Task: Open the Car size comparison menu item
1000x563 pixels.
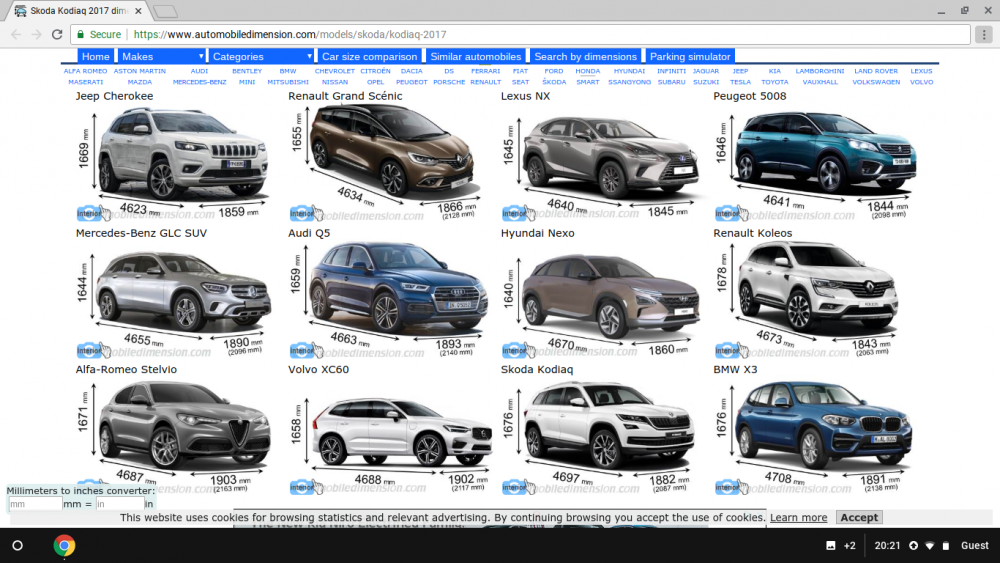Action: (x=369, y=56)
